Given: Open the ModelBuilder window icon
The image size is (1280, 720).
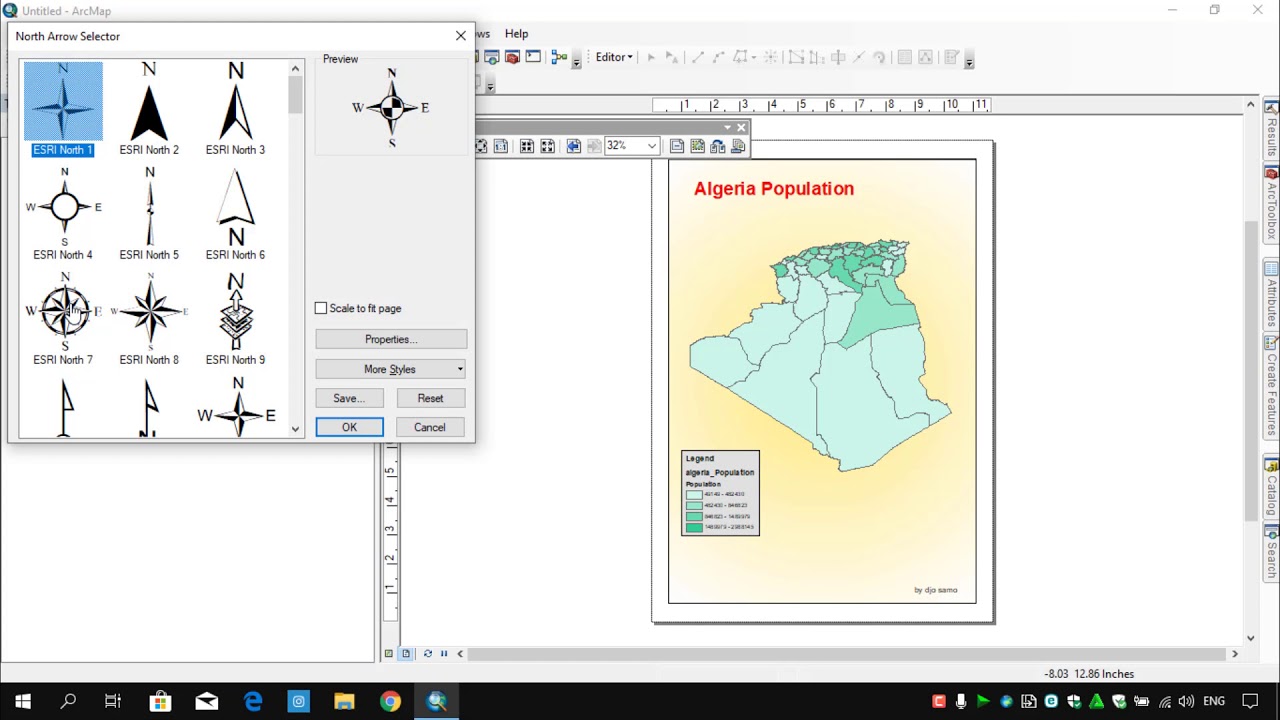Looking at the screenshot, I should coord(560,57).
